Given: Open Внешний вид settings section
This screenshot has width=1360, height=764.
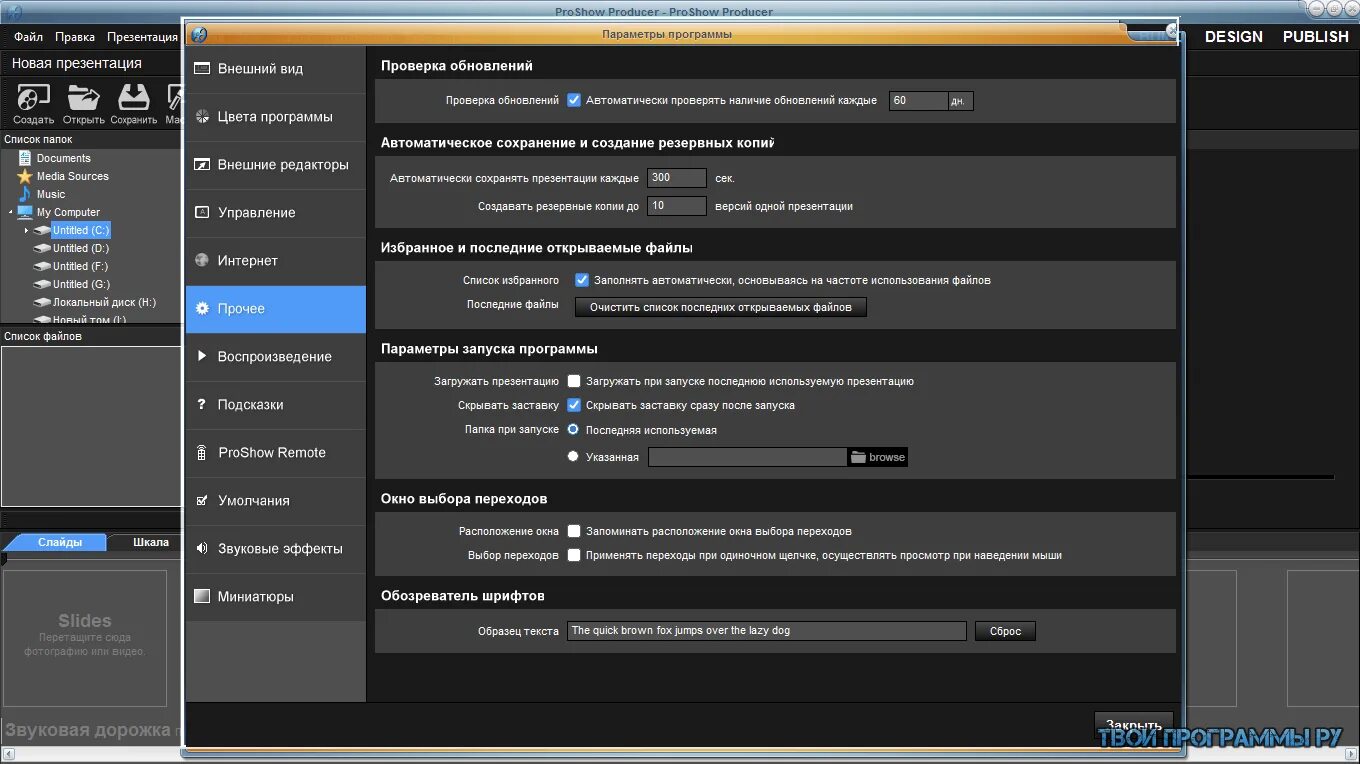Looking at the screenshot, I should (x=276, y=69).
